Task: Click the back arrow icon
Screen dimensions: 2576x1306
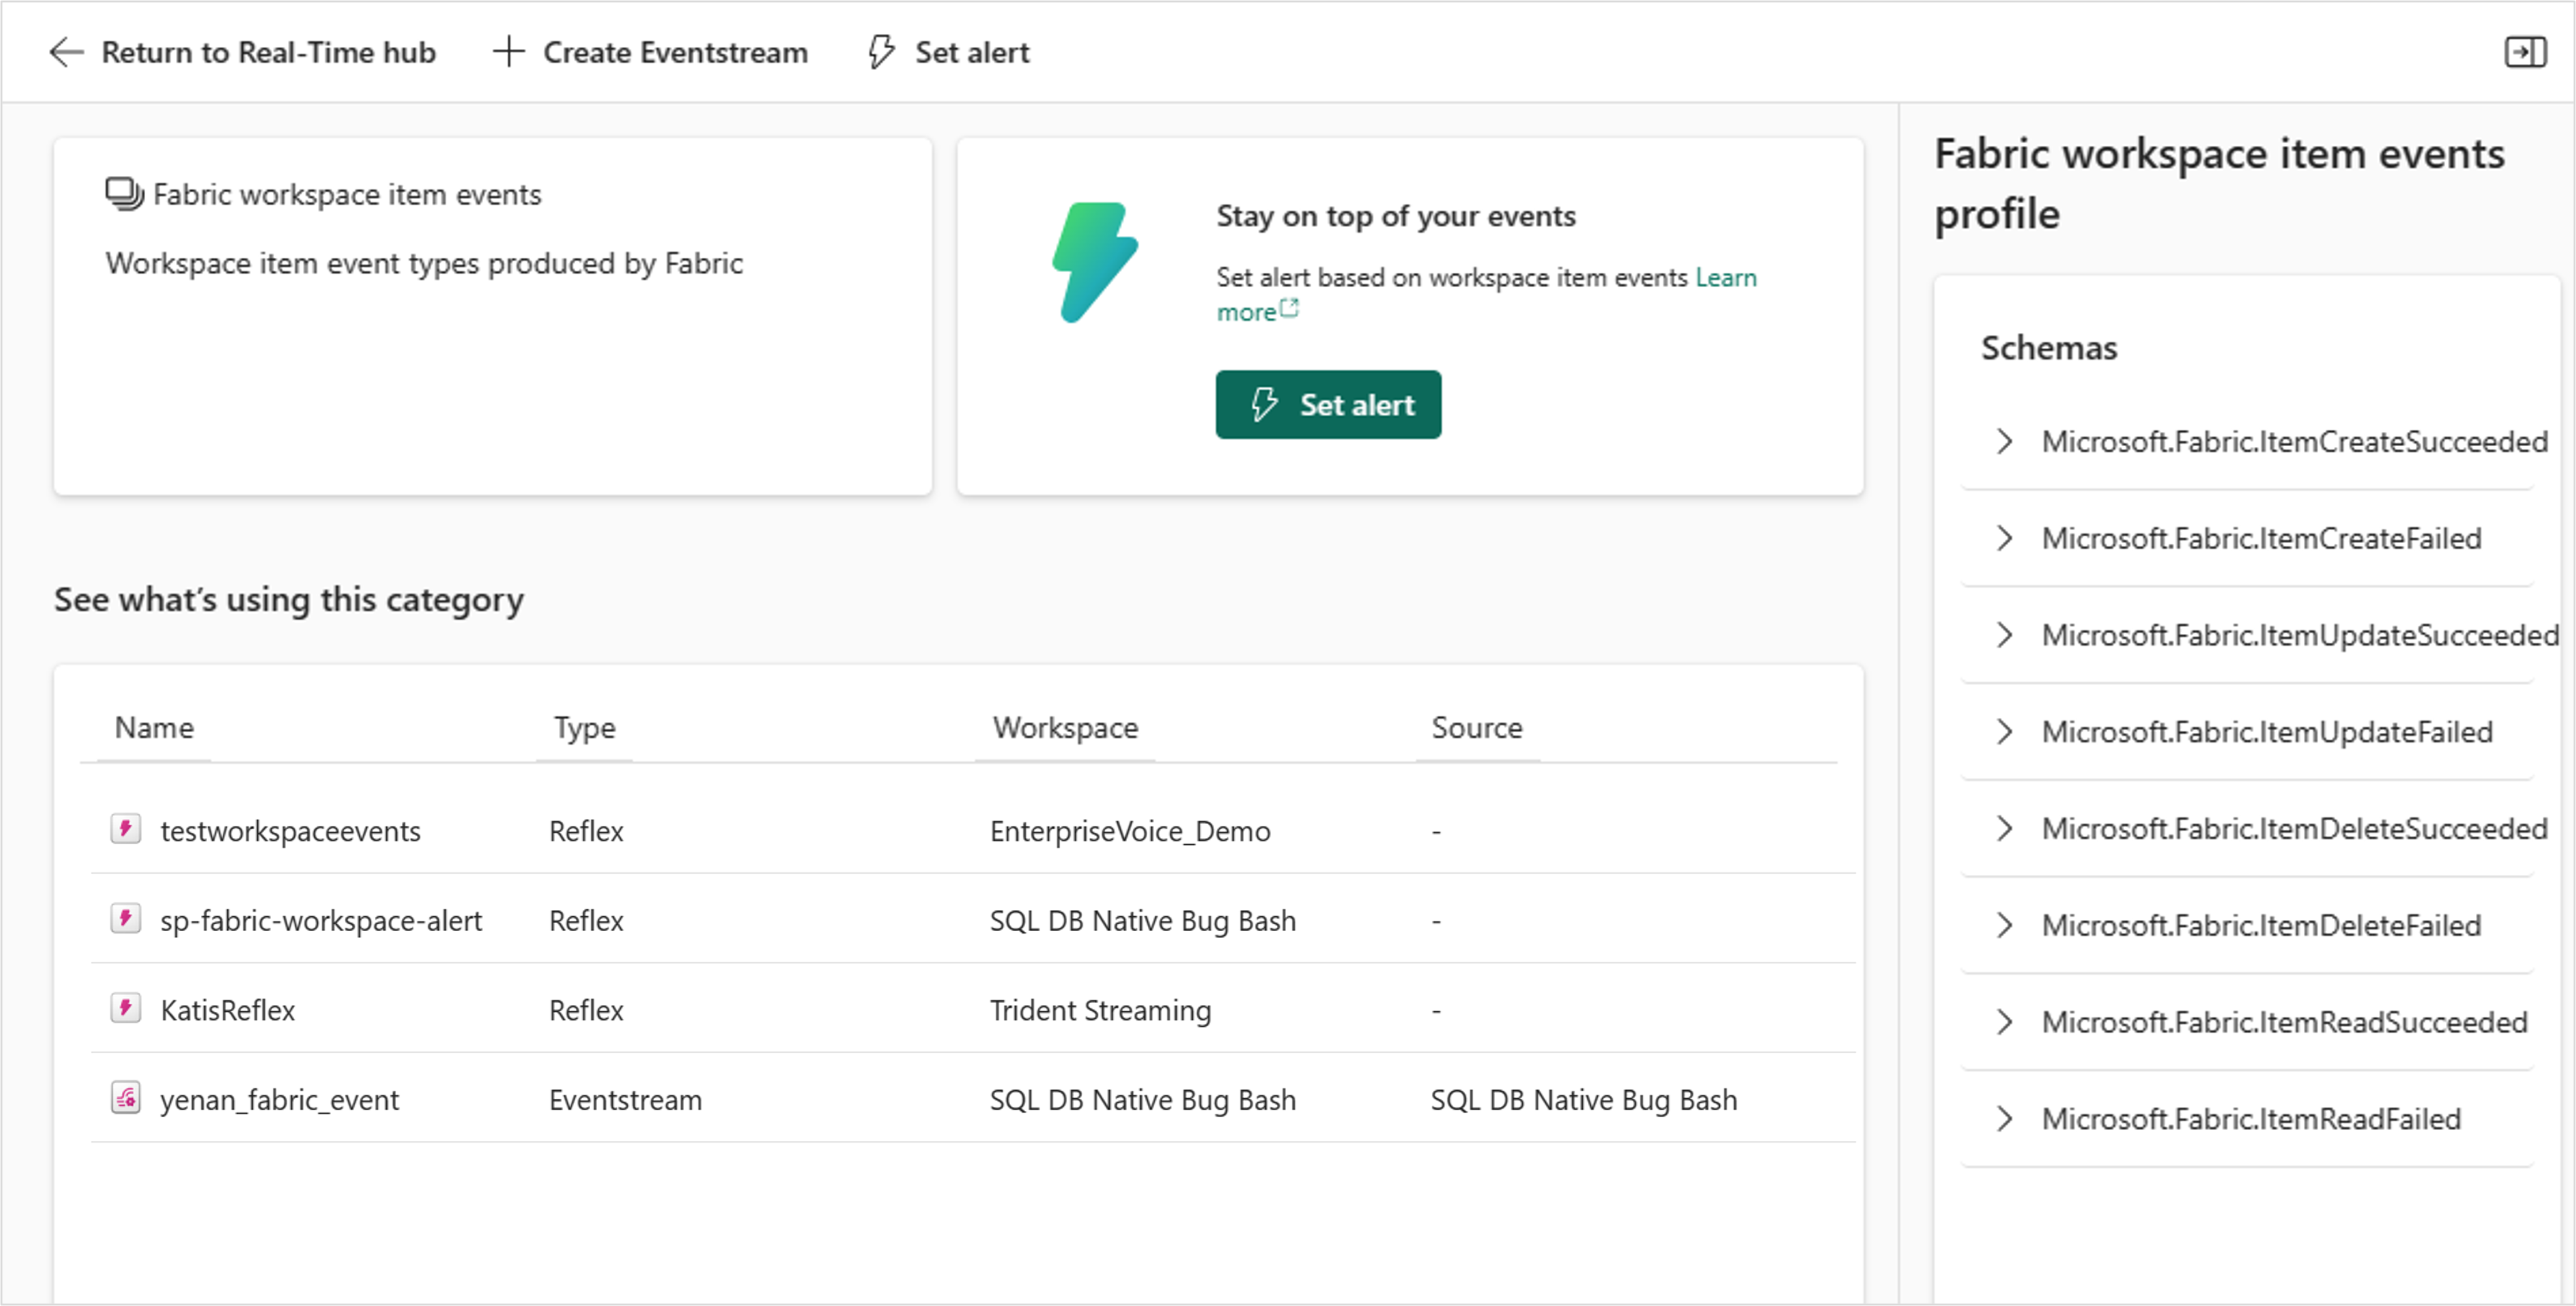Action: coord(66,52)
